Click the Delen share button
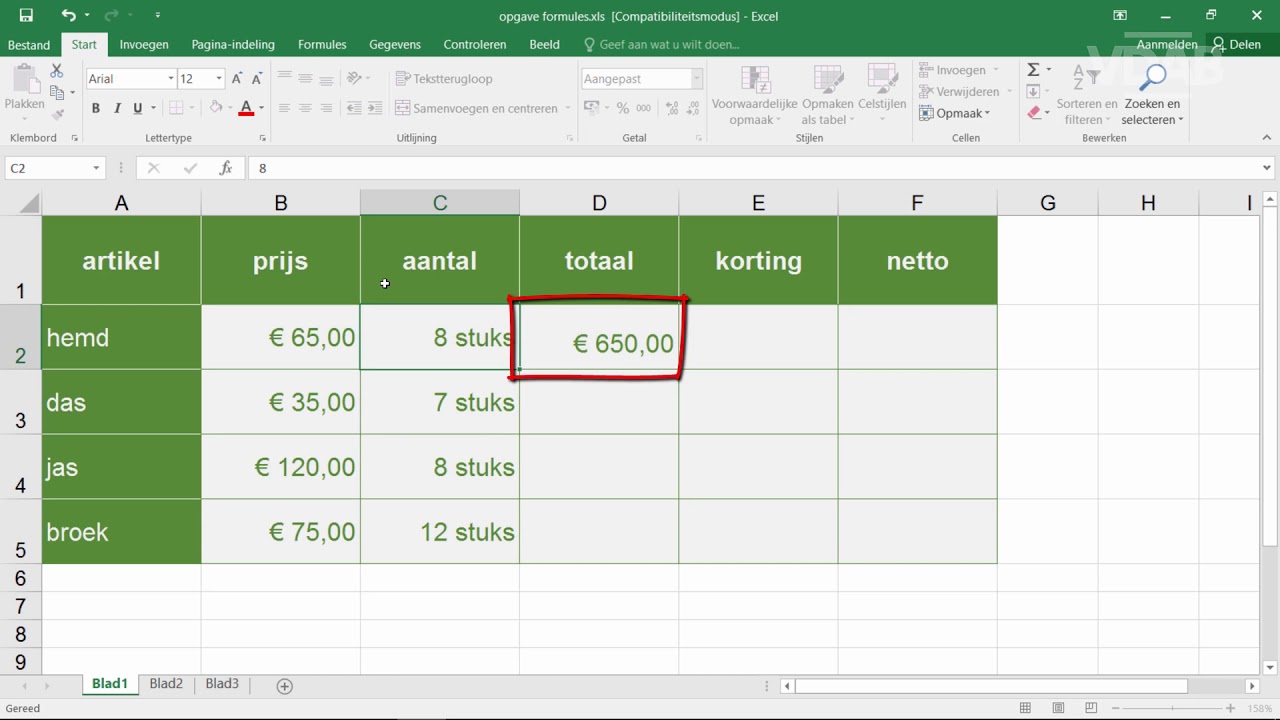 [x=1236, y=45]
